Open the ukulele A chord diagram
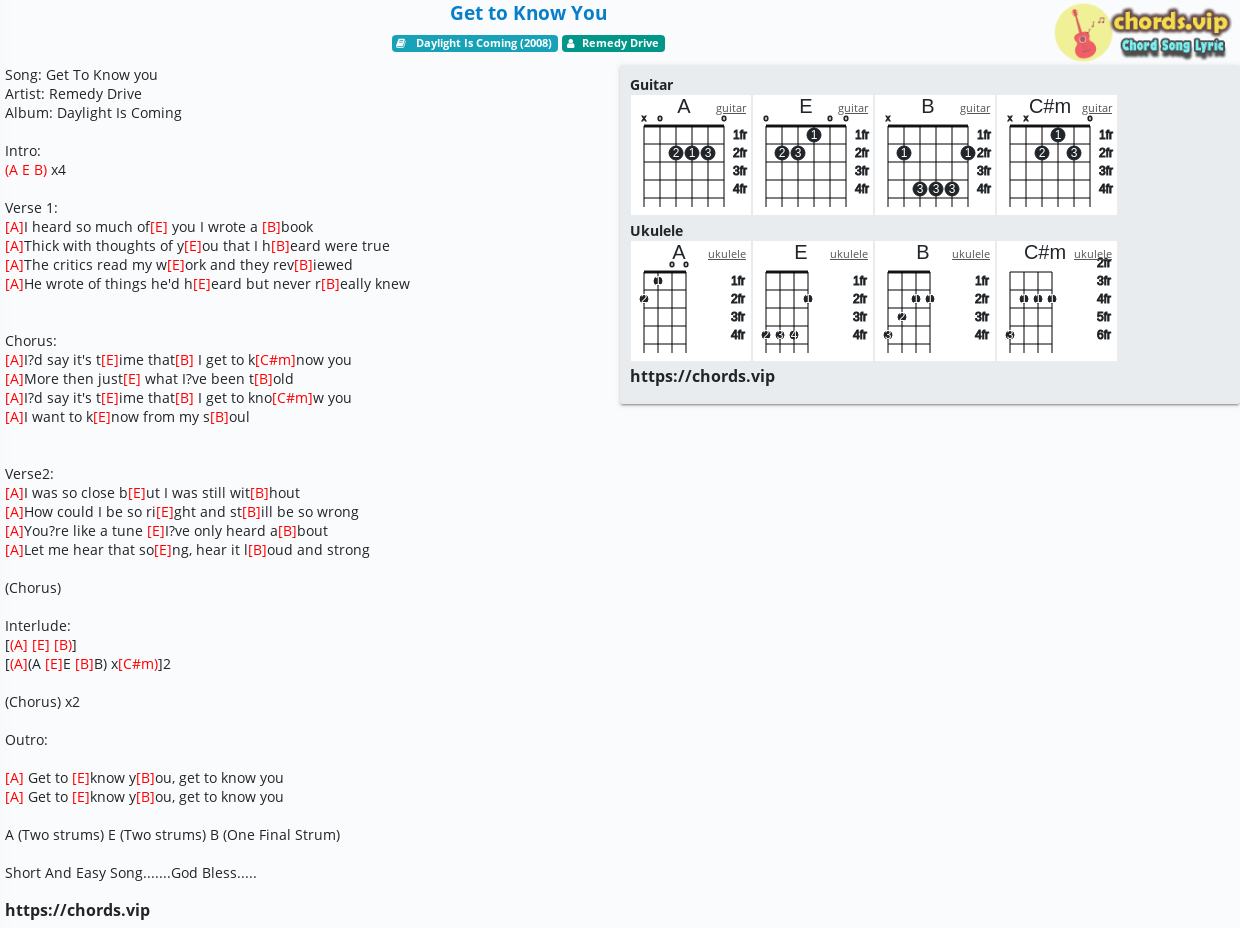Screen dimensions: 1240x928 pos(691,301)
